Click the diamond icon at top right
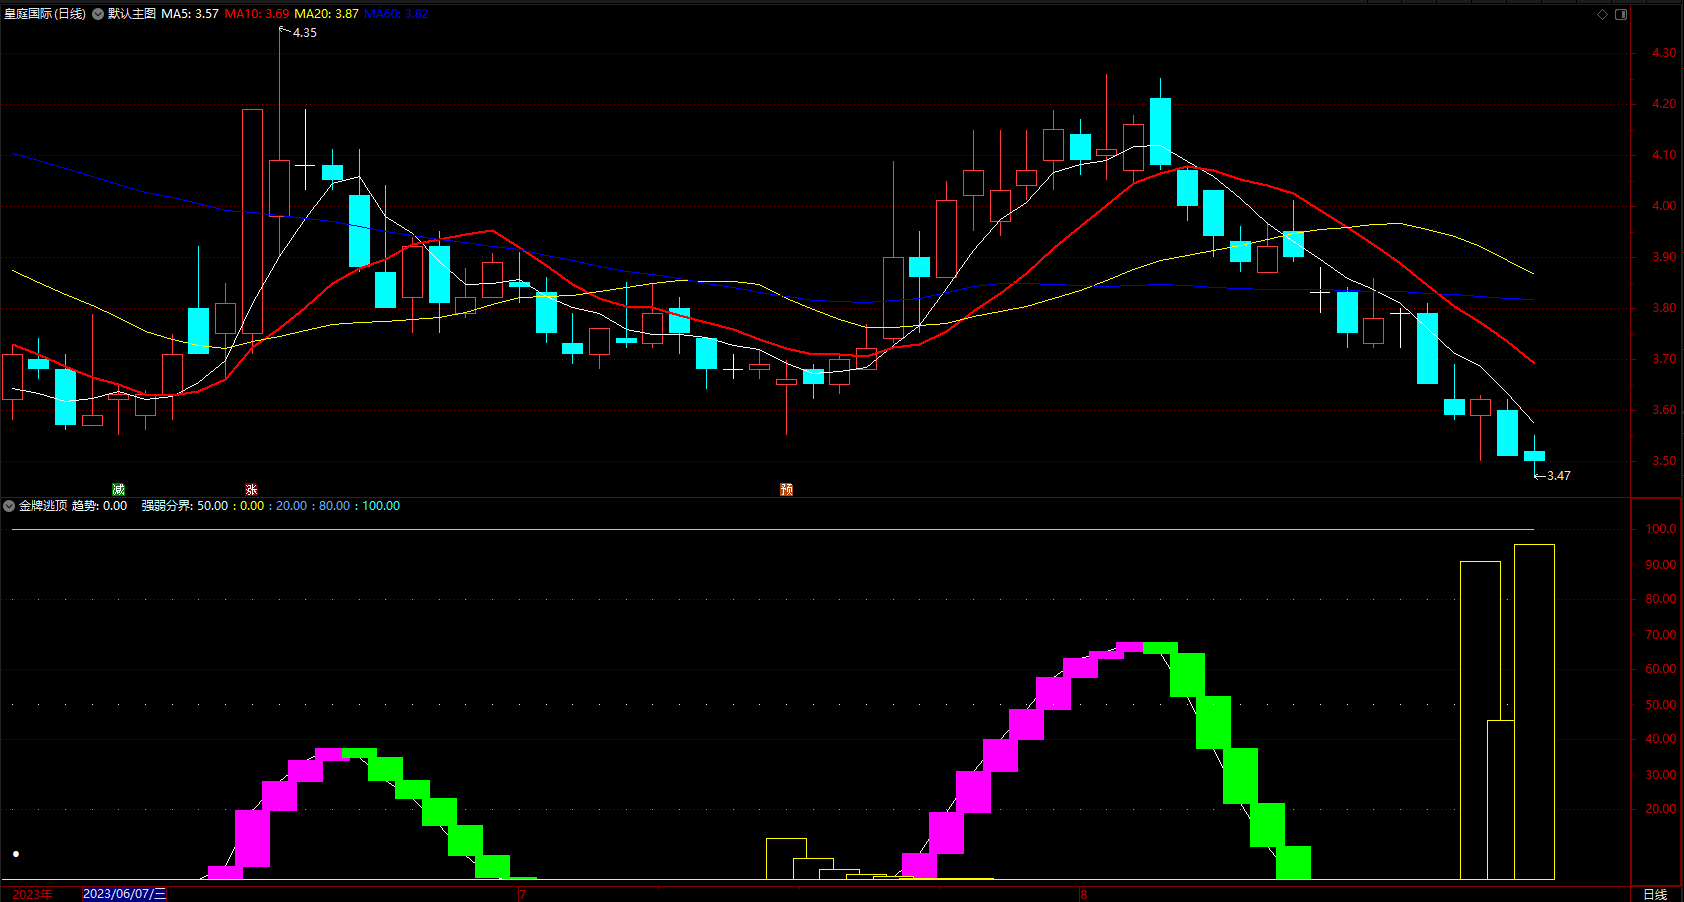The image size is (1684, 902). tap(1602, 14)
